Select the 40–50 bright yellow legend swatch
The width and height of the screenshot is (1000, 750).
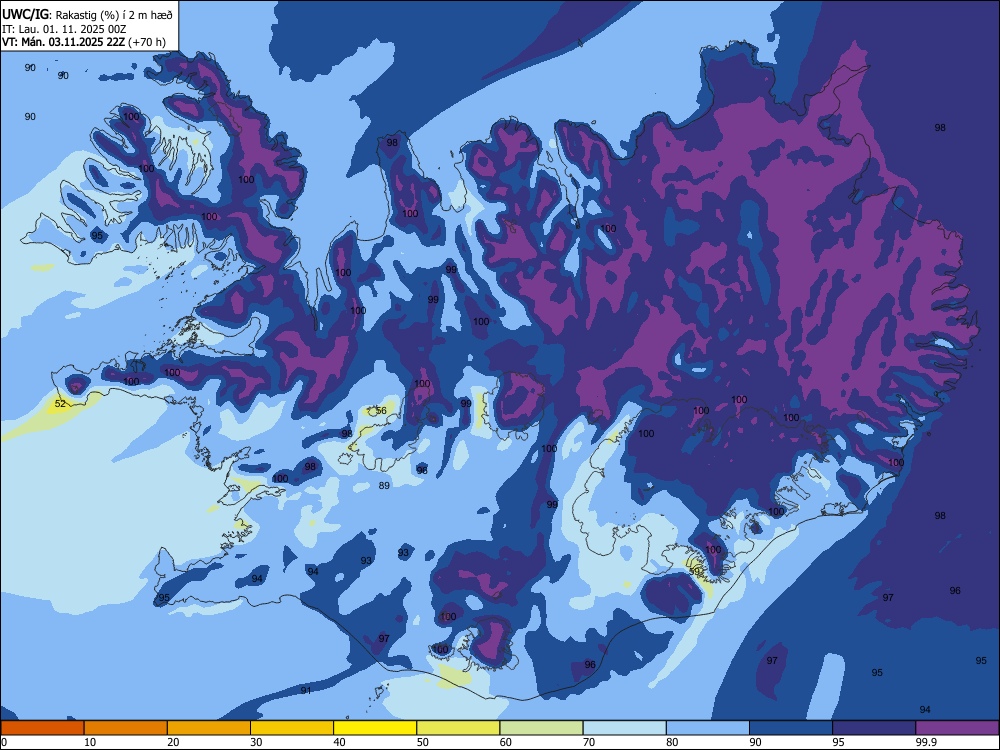[x=375, y=728]
